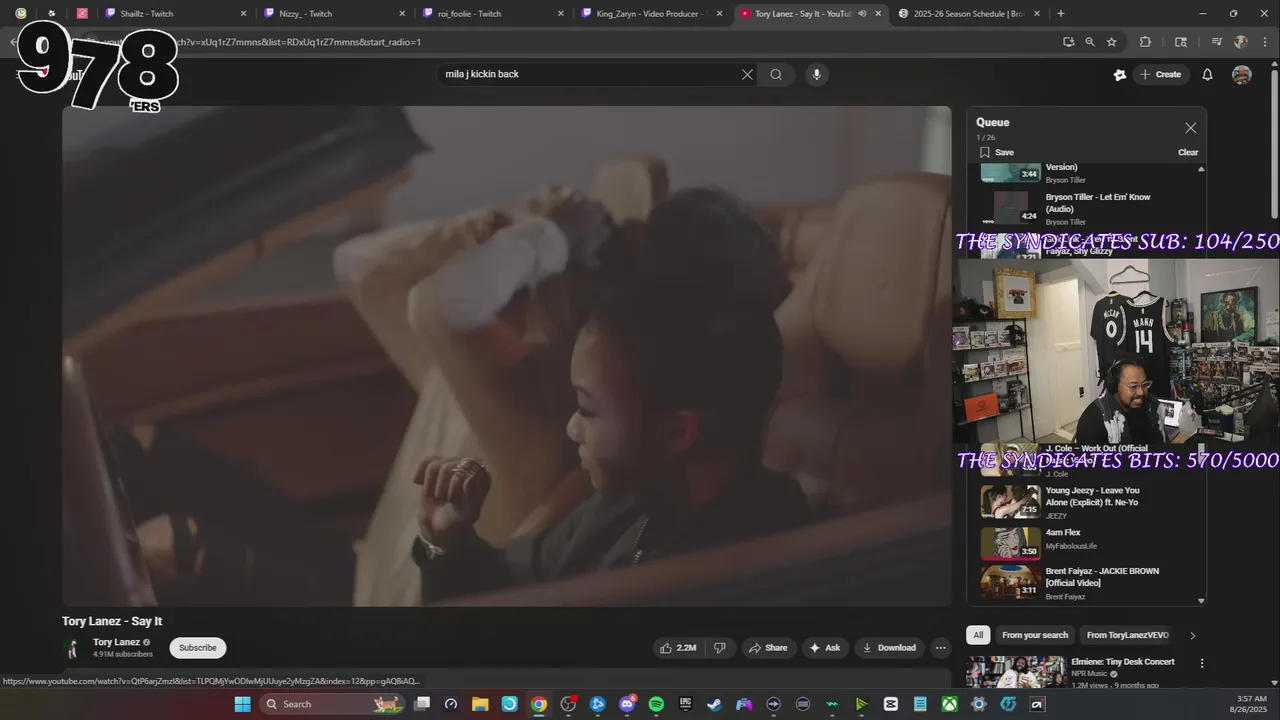
Task: Close the Queue panel
Action: (1190, 128)
